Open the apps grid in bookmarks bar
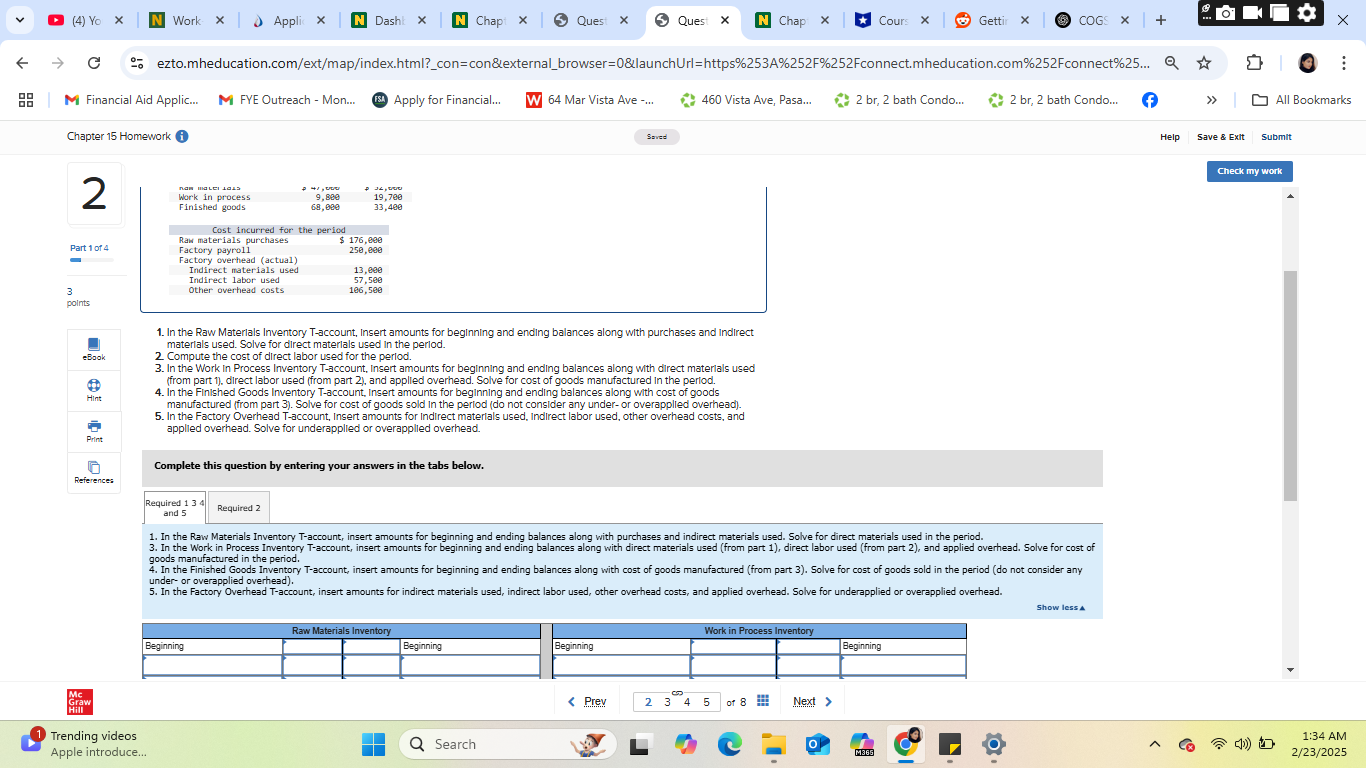 [x=26, y=100]
